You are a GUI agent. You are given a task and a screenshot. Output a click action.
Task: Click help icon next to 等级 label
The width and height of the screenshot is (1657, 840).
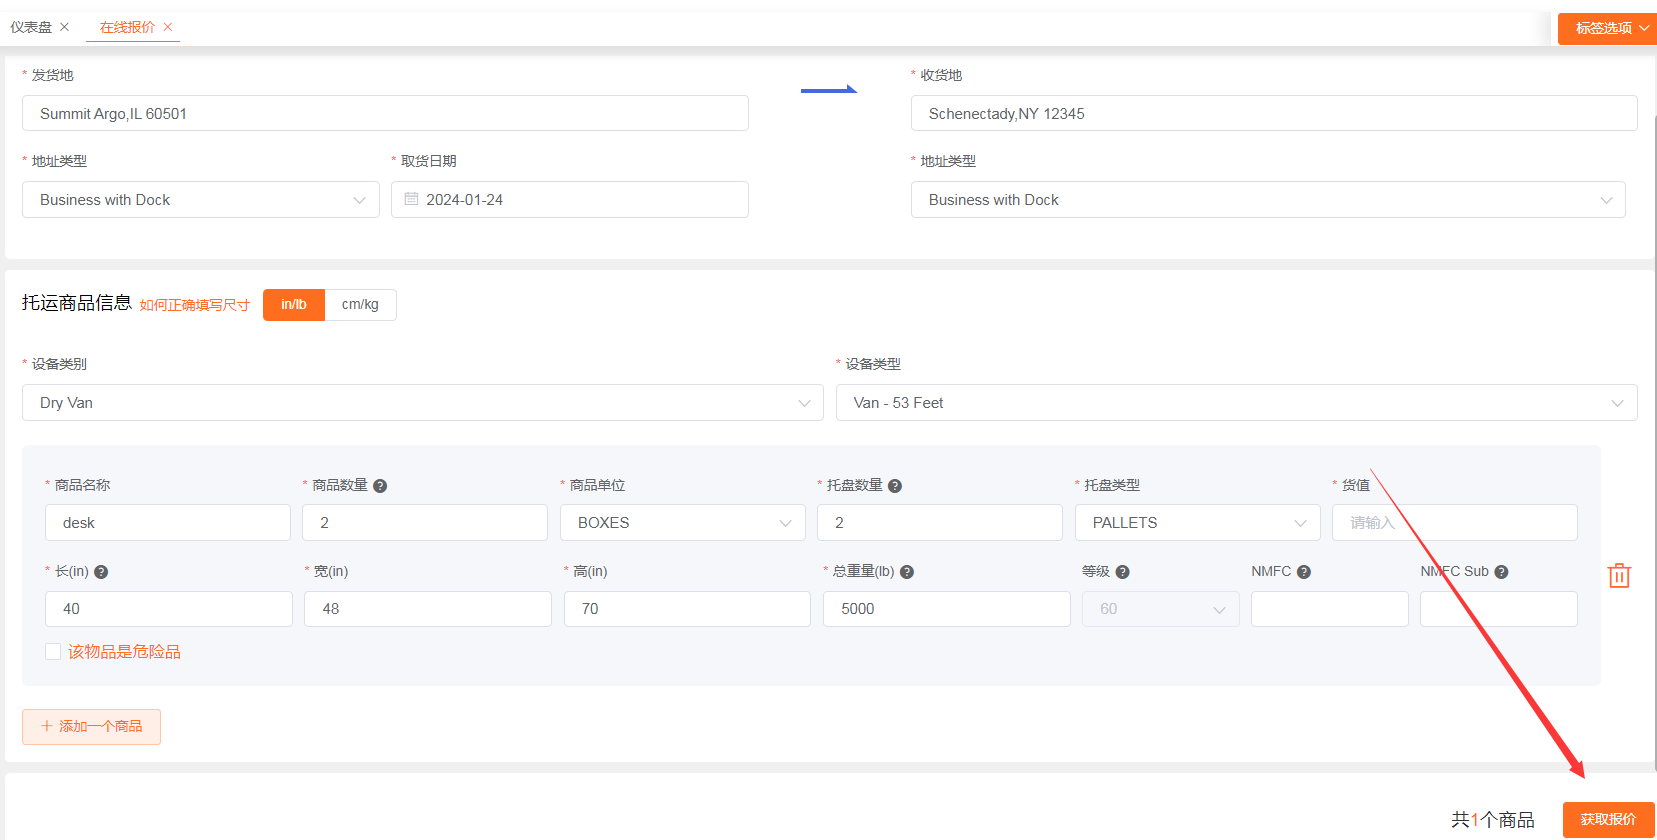coord(1122,572)
